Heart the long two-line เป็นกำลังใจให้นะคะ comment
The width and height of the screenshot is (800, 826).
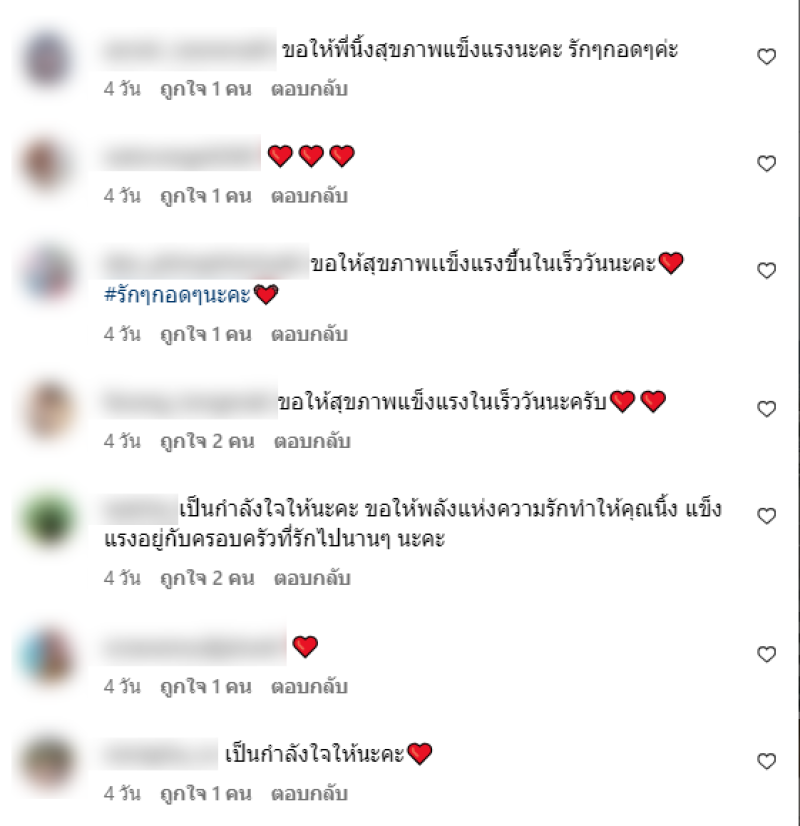(766, 516)
